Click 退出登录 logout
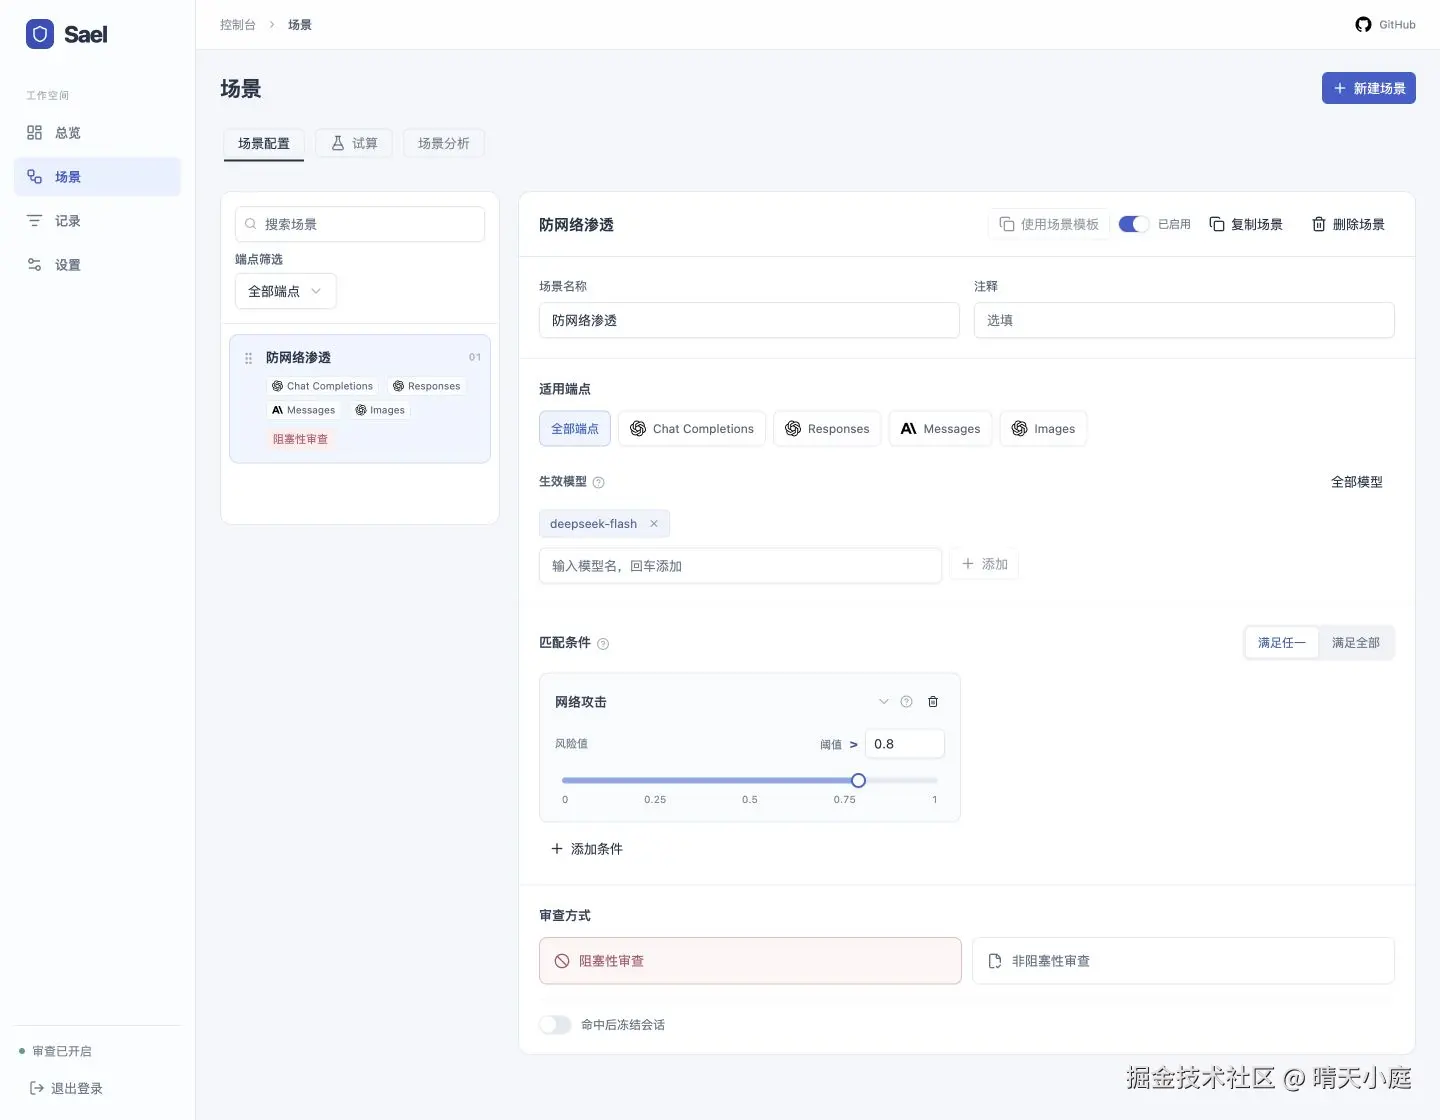 click(x=66, y=1088)
